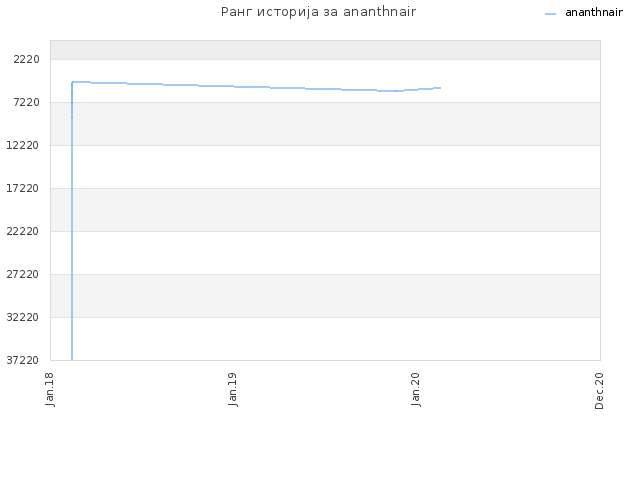
Task: Select the 32220 y-axis label
Action: pos(22,317)
